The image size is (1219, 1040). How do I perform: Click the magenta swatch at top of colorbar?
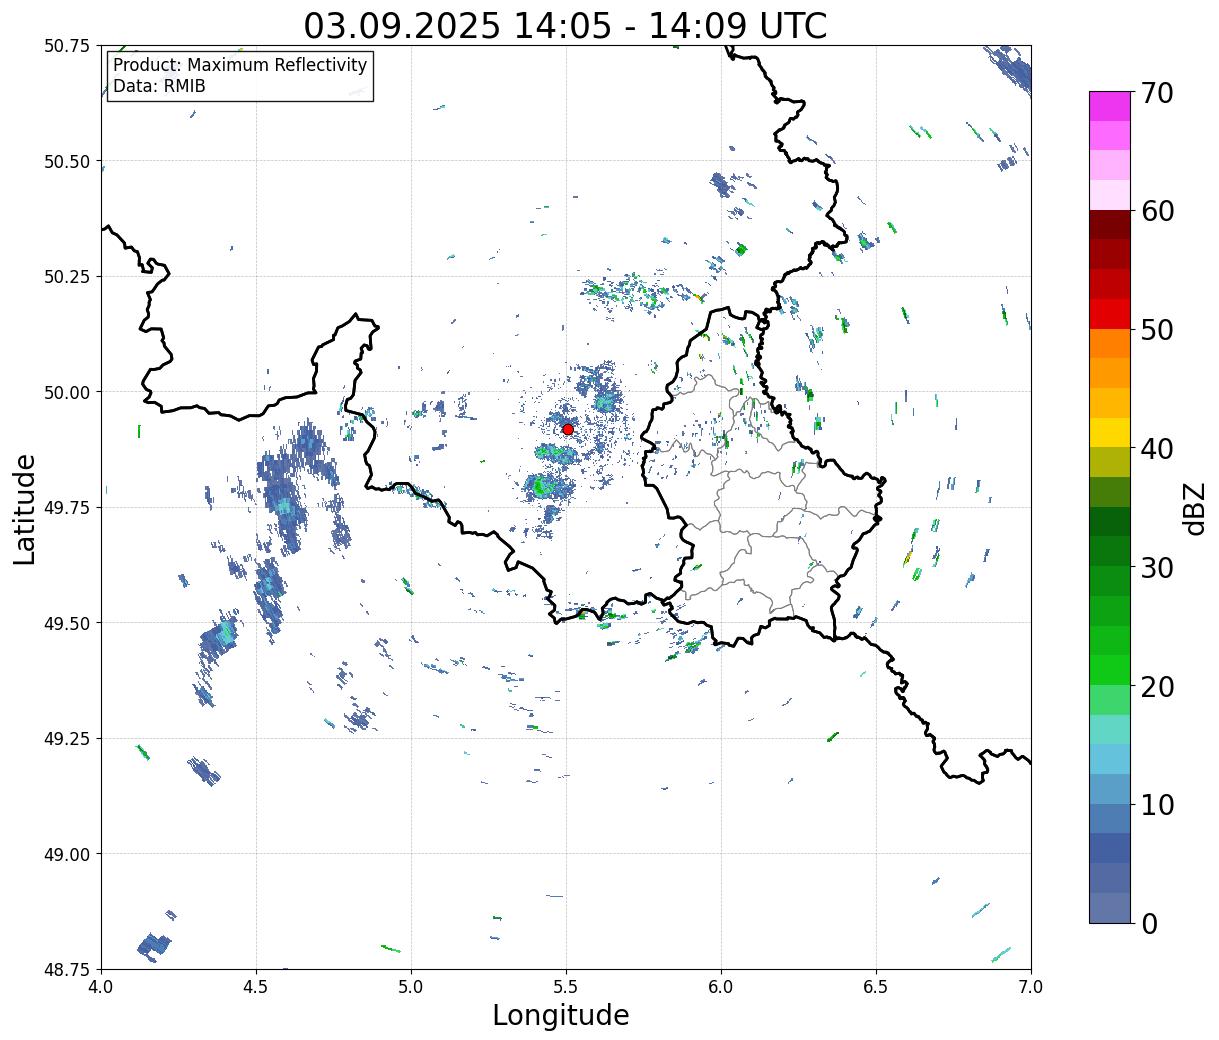click(1110, 106)
